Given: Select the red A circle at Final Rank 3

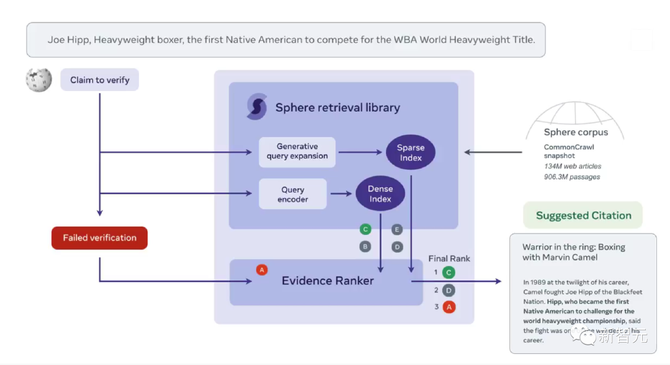Looking at the screenshot, I should point(449,307).
